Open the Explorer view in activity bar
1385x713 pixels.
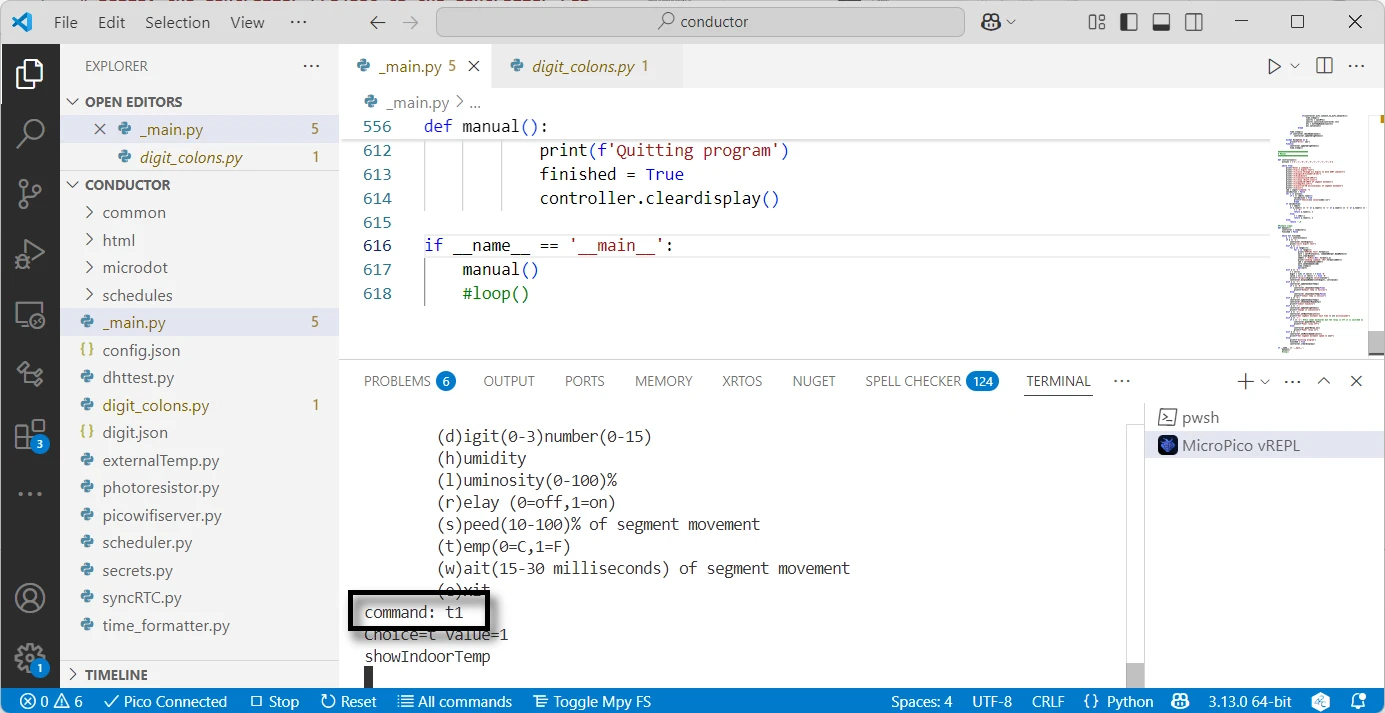click(30, 74)
